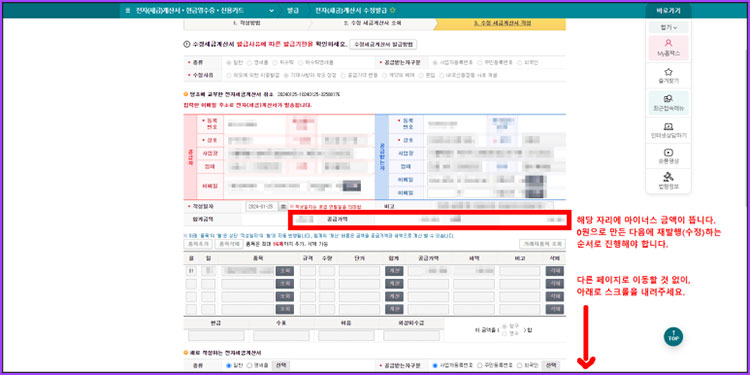Click the round TOP scroll button
The width and height of the screenshot is (750, 375).
pyautogui.click(x=673, y=336)
